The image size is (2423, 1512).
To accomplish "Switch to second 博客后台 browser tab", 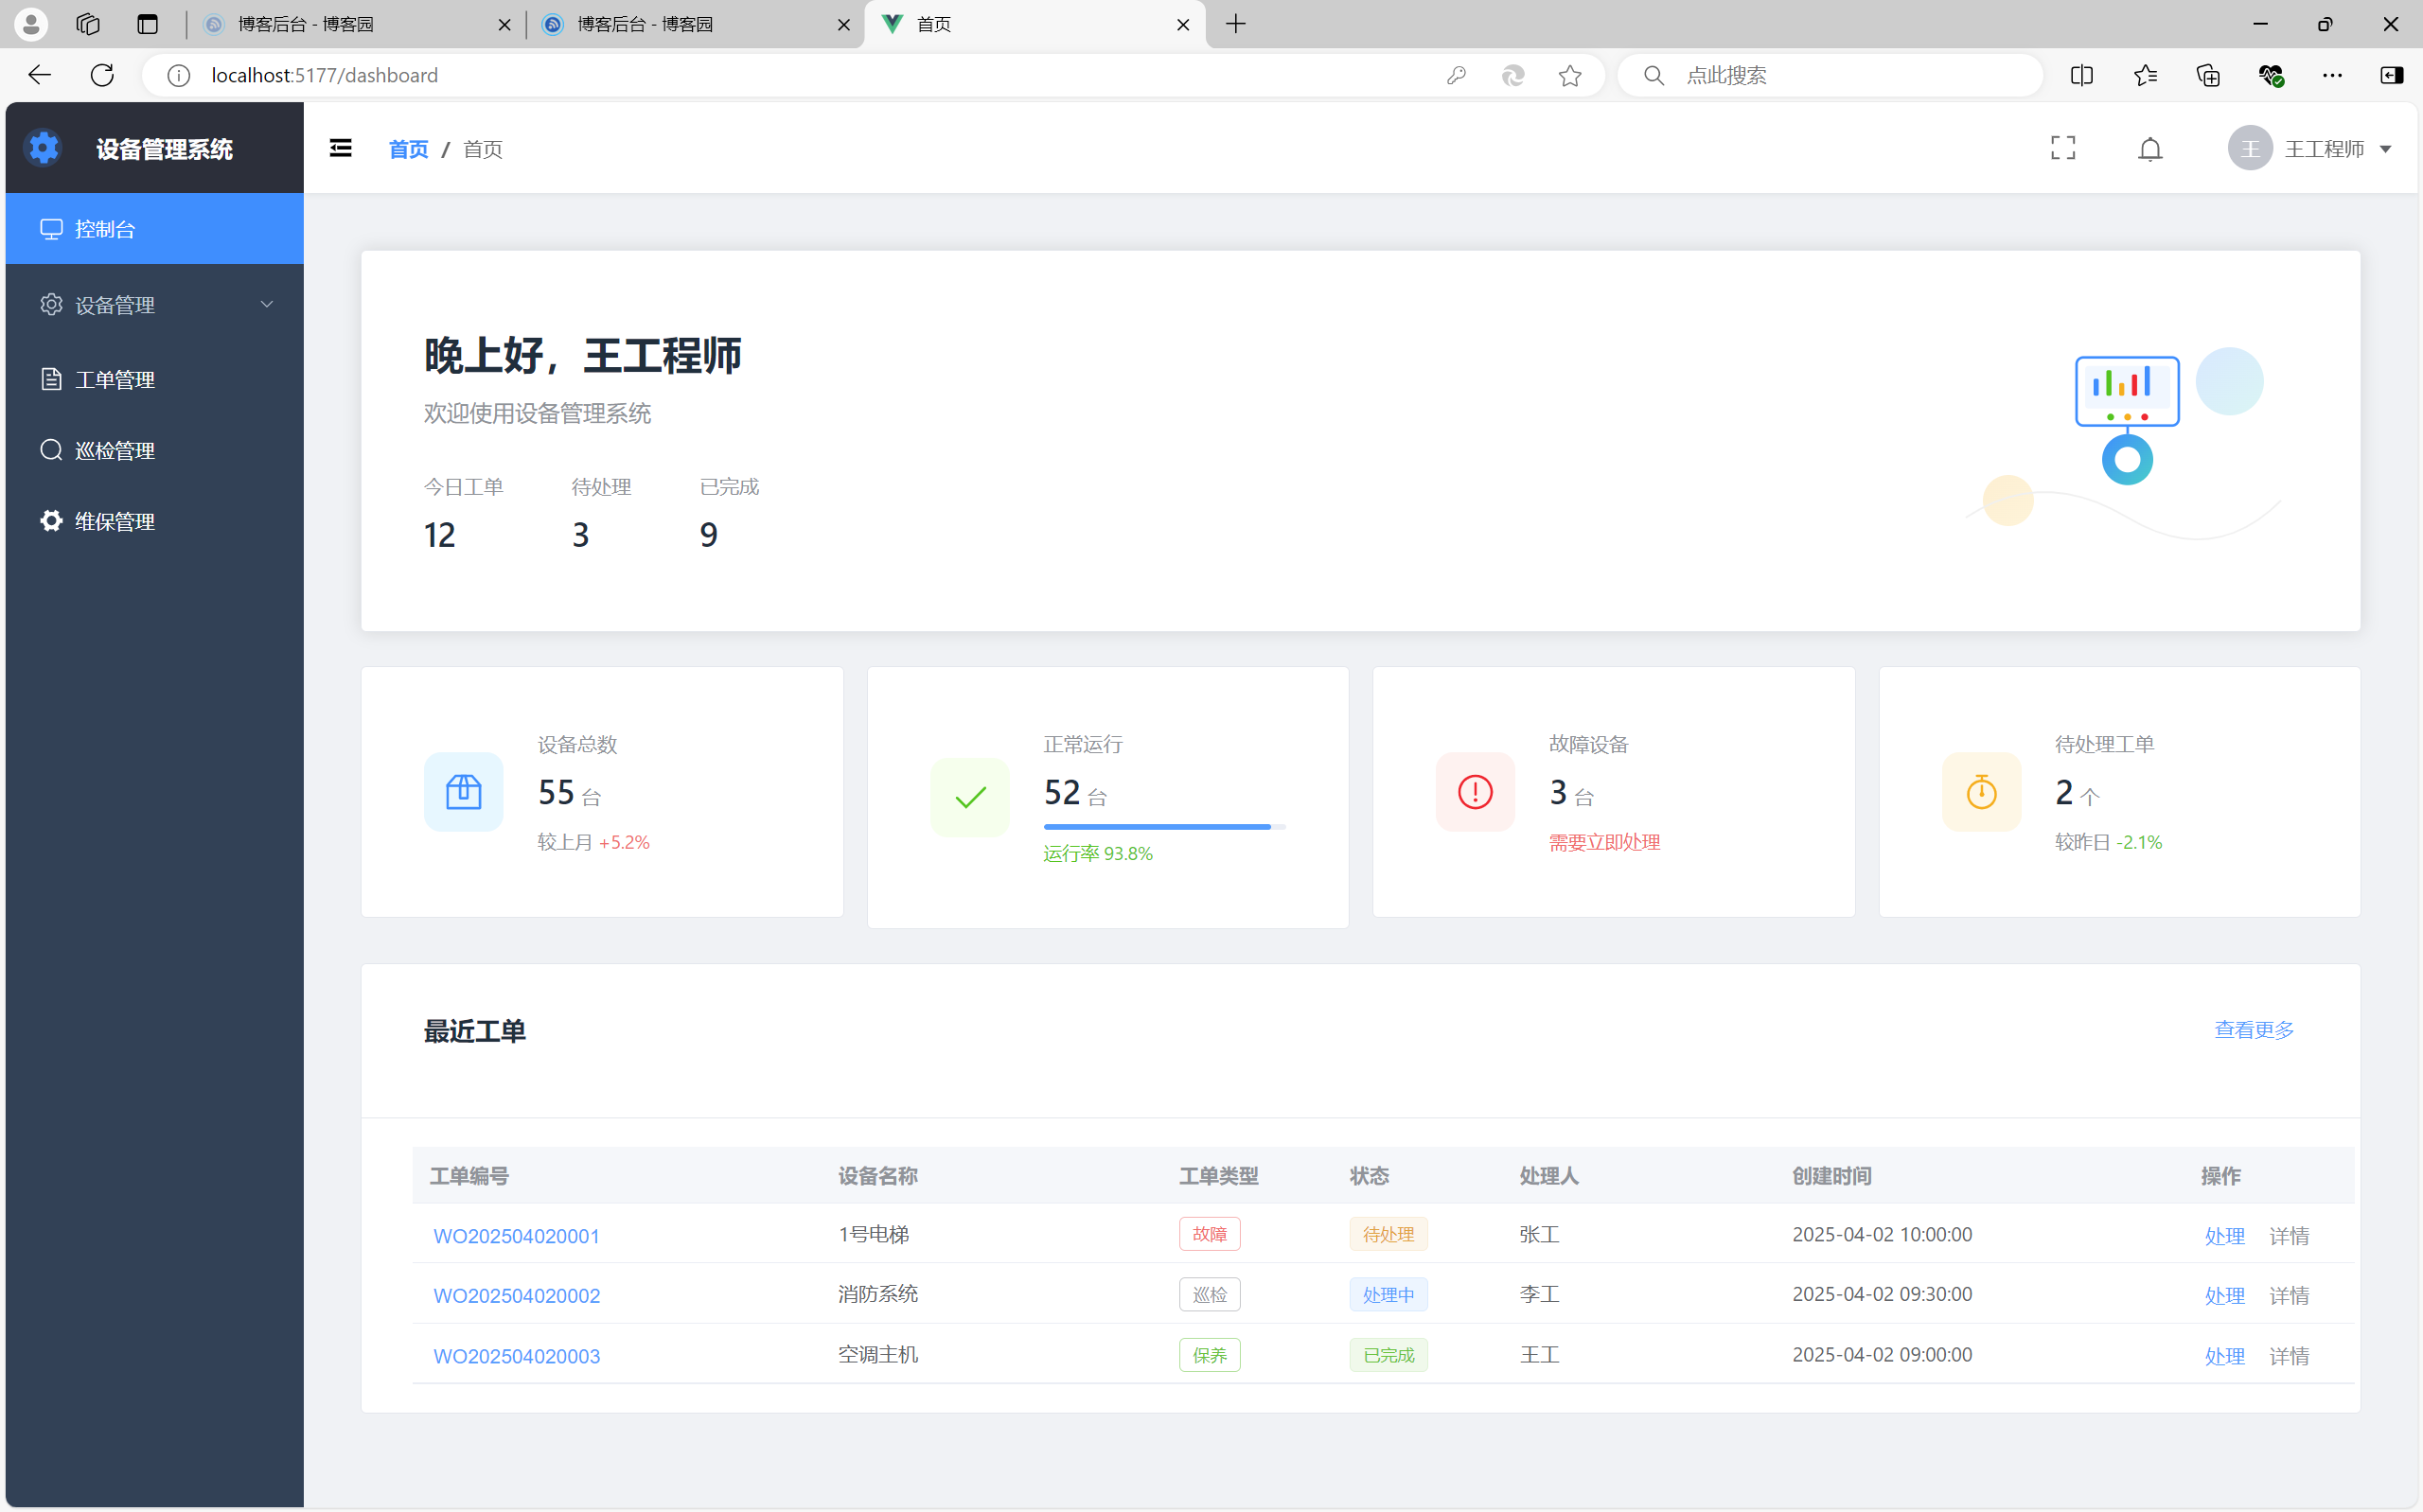I will click(645, 24).
